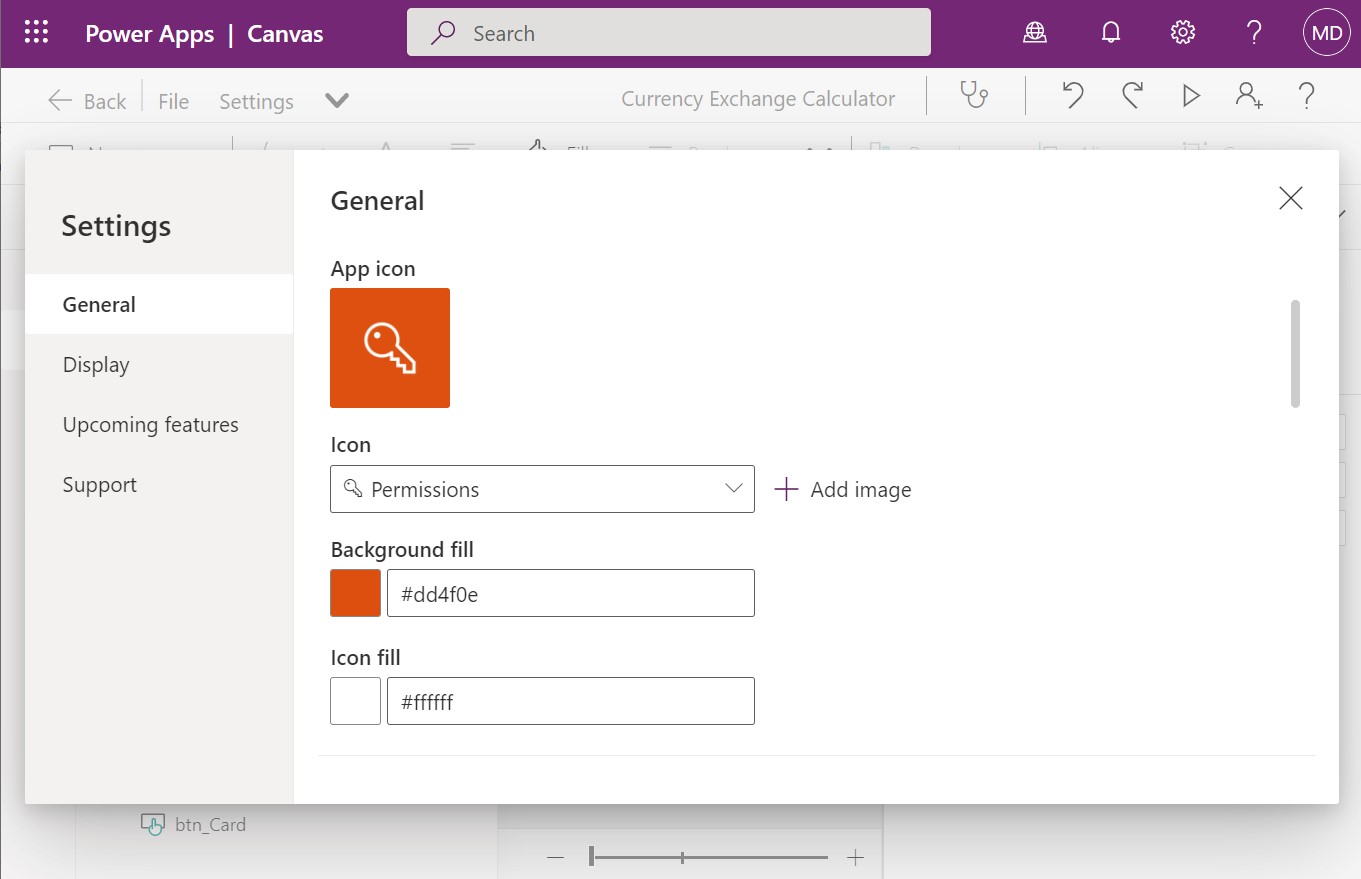Screen dimensions: 1361x879
Task: Preview the Currency Exchange Calculator app
Action: point(1190,96)
